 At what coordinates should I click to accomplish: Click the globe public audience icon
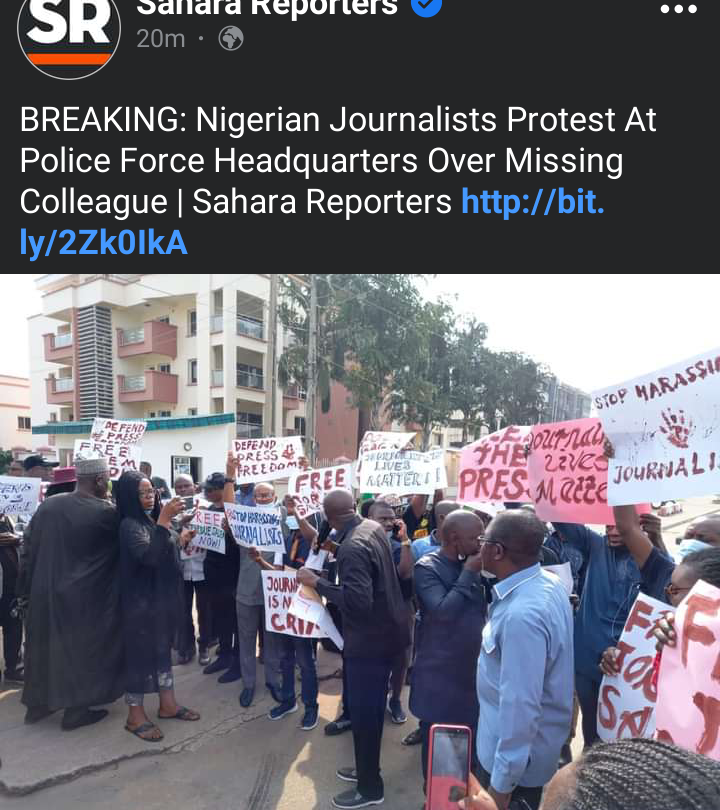click(x=231, y=38)
